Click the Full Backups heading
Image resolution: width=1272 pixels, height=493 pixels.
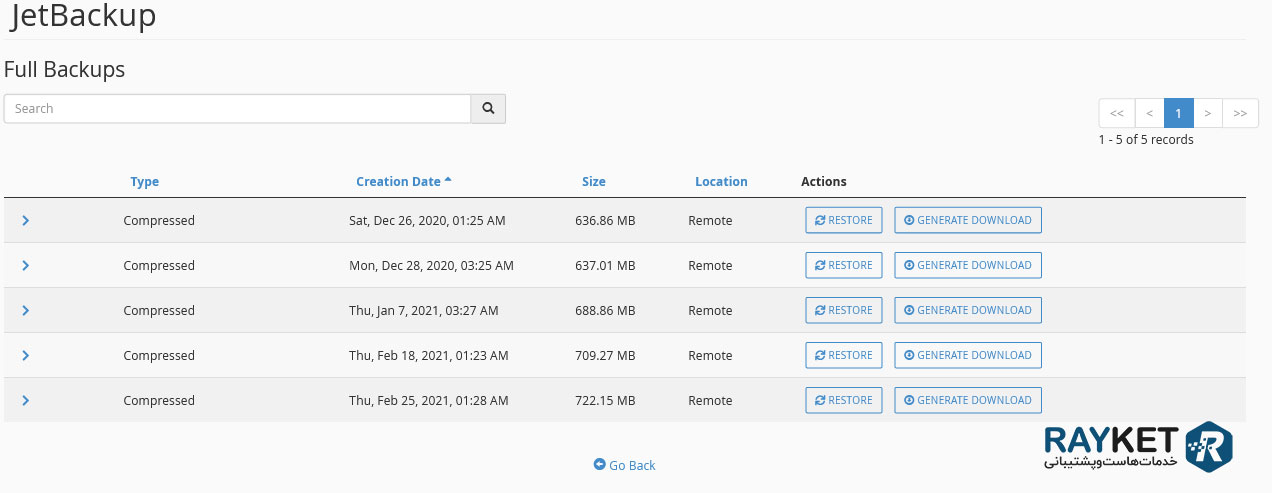click(x=65, y=70)
